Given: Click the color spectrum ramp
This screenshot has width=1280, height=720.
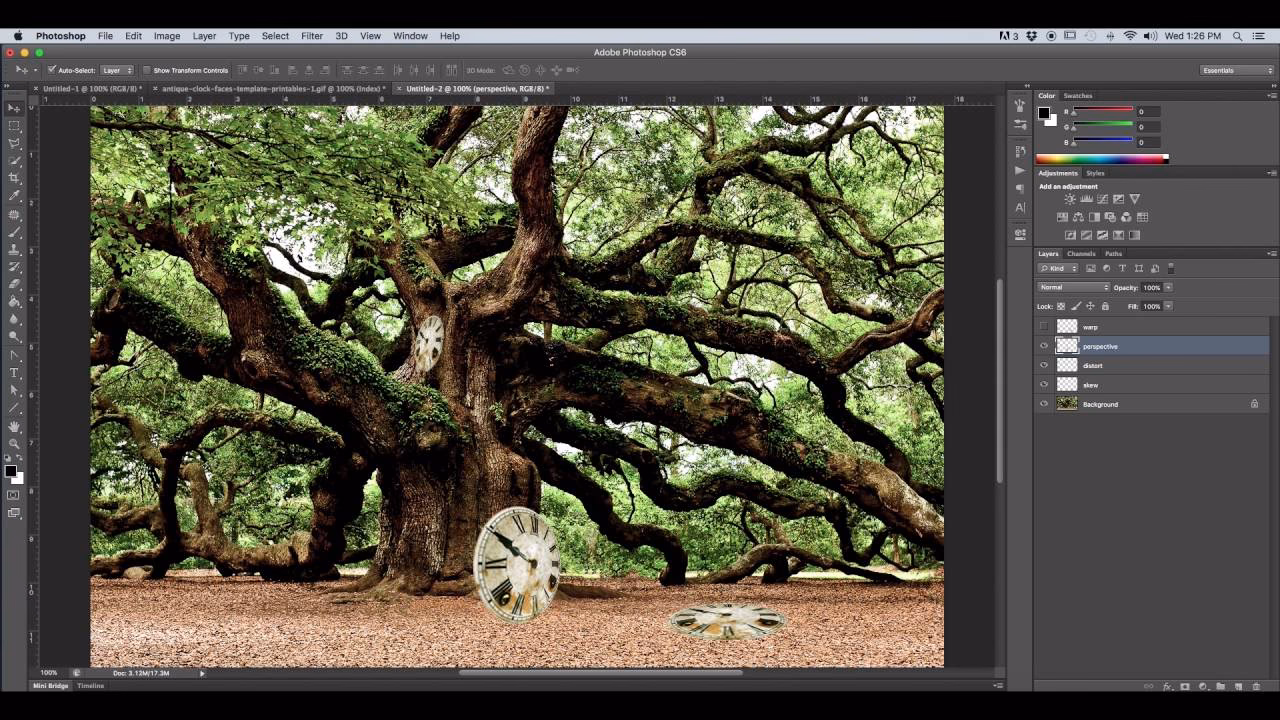Looking at the screenshot, I should click(x=1100, y=159).
